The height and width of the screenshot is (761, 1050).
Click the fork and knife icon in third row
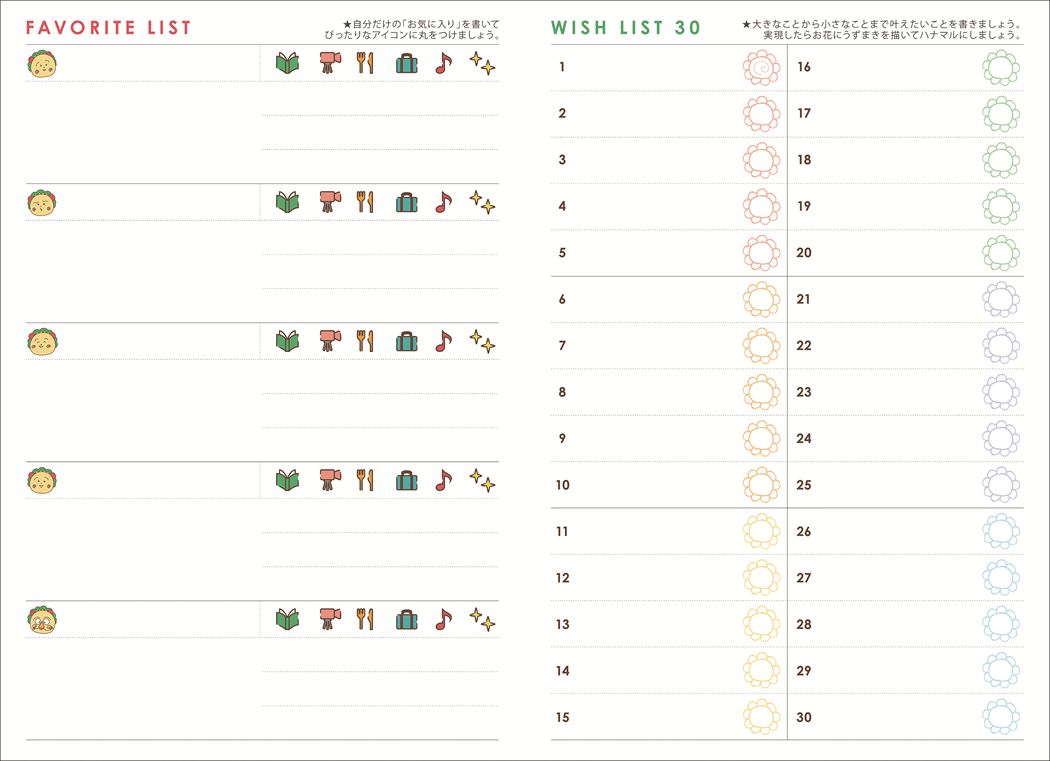[365, 341]
